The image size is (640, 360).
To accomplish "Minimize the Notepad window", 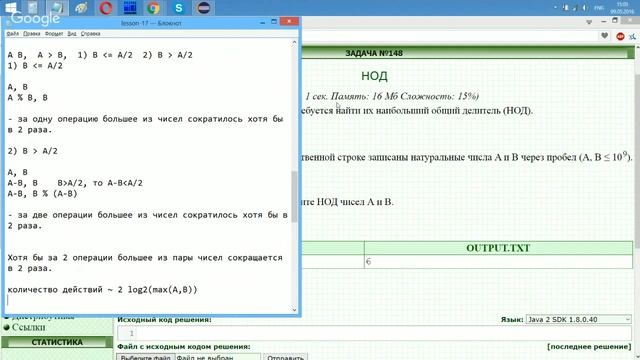I will point(262,23).
